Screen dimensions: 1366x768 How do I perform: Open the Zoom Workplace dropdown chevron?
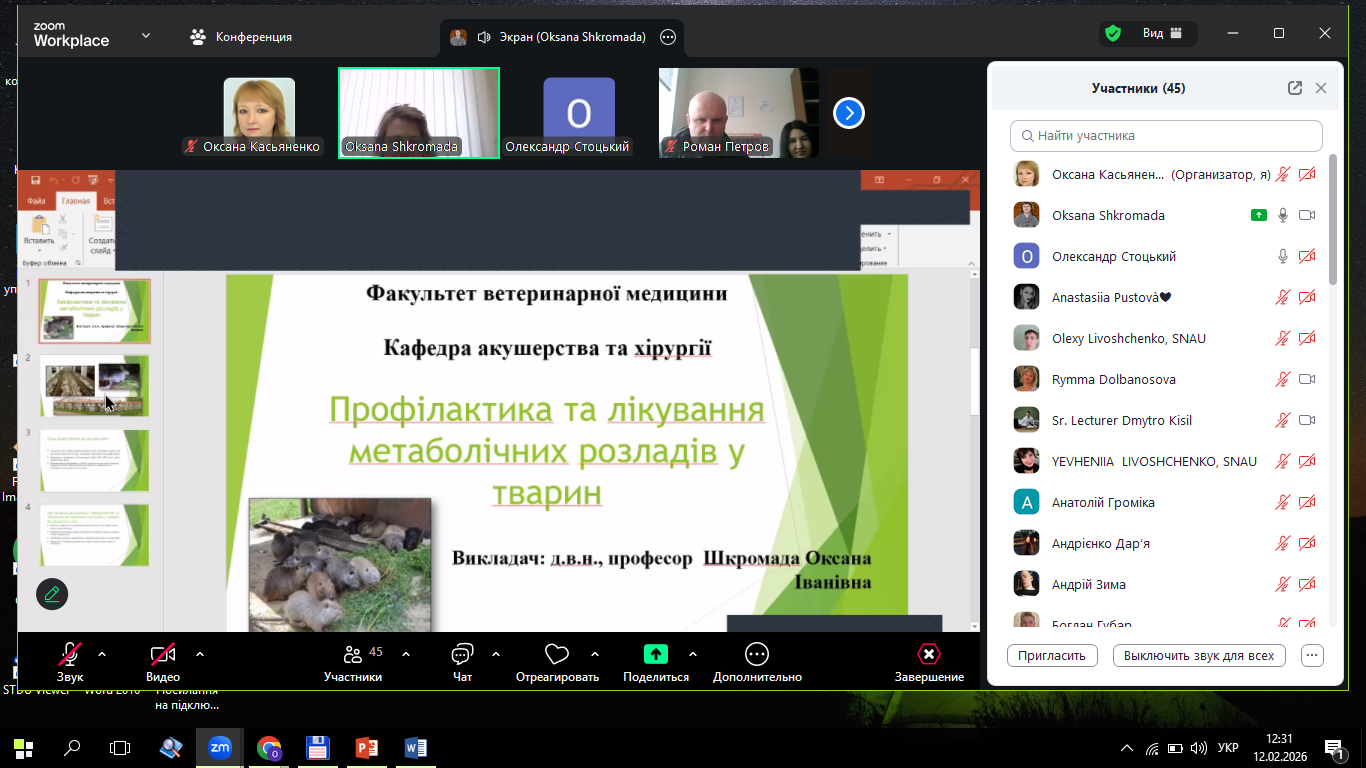[x=146, y=36]
